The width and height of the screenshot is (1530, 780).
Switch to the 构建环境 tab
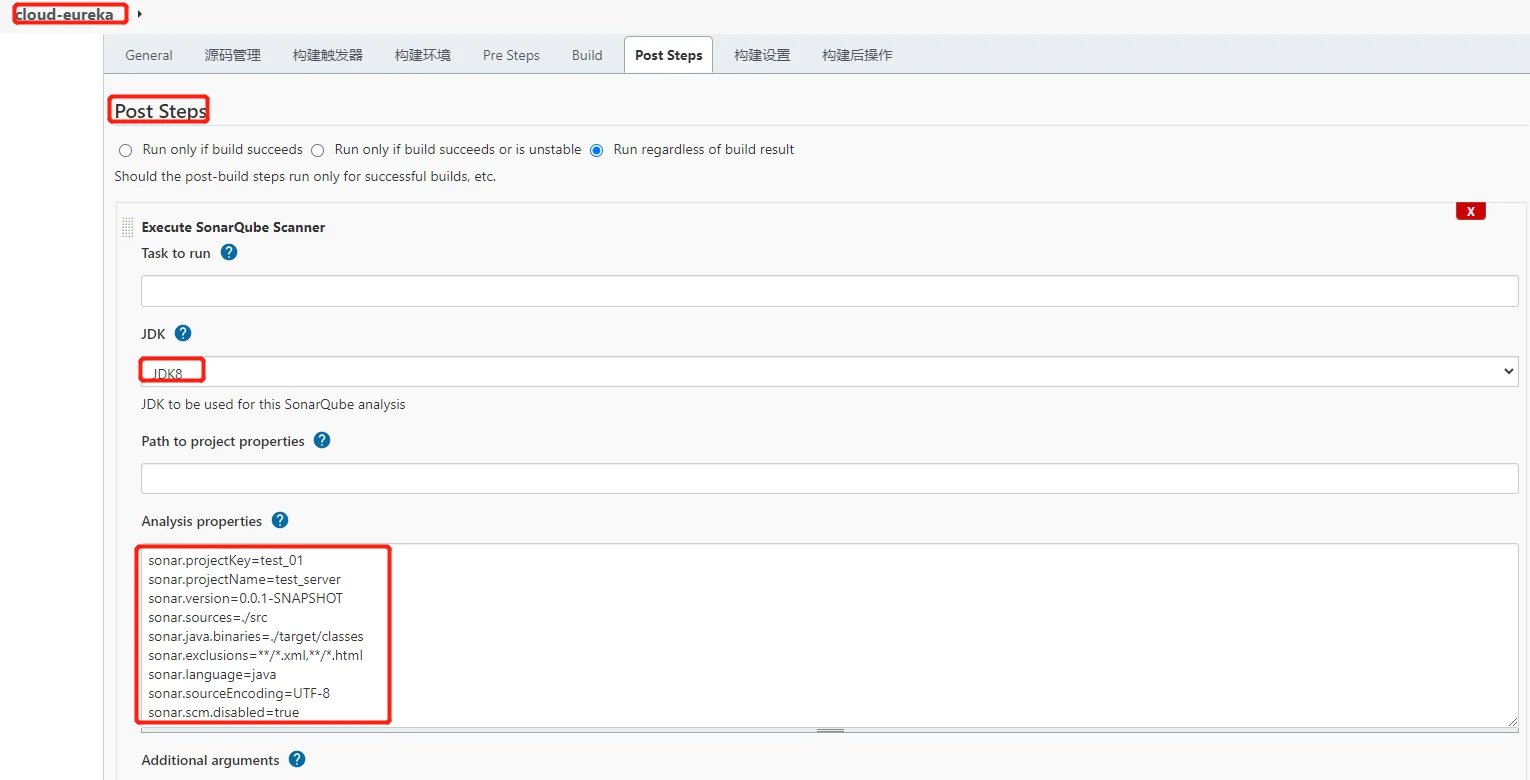pyautogui.click(x=423, y=55)
